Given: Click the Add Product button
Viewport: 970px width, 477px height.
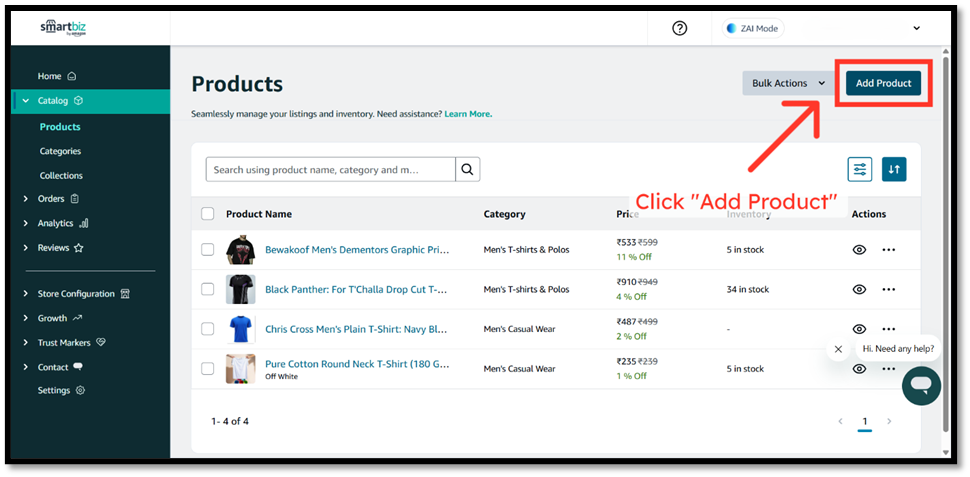Looking at the screenshot, I should pyautogui.click(x=883, y=83).
